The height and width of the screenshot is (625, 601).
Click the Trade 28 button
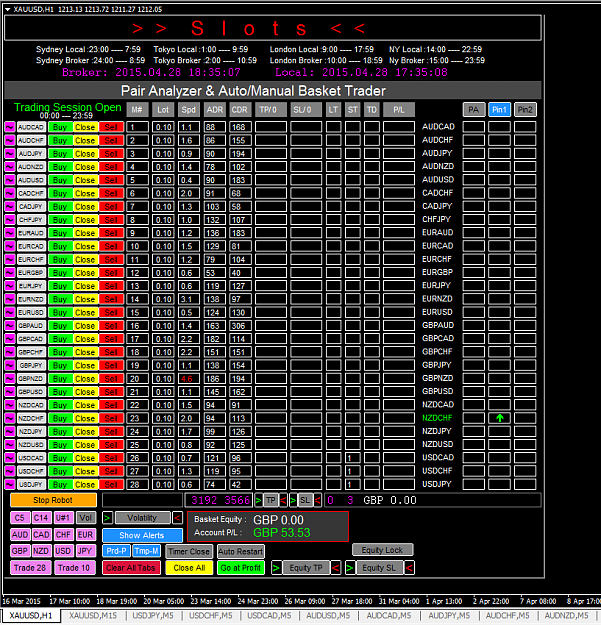coord(30,568)
